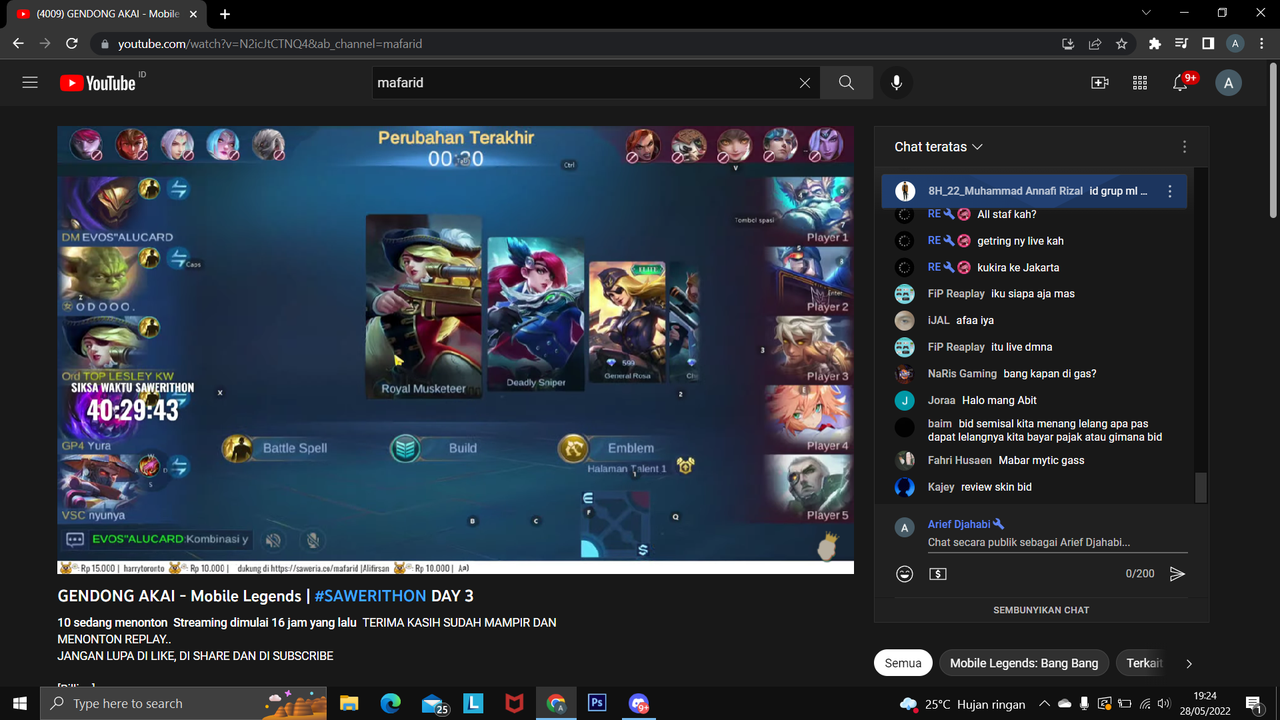Bookmark this page with the star icon

(1122, 44)
